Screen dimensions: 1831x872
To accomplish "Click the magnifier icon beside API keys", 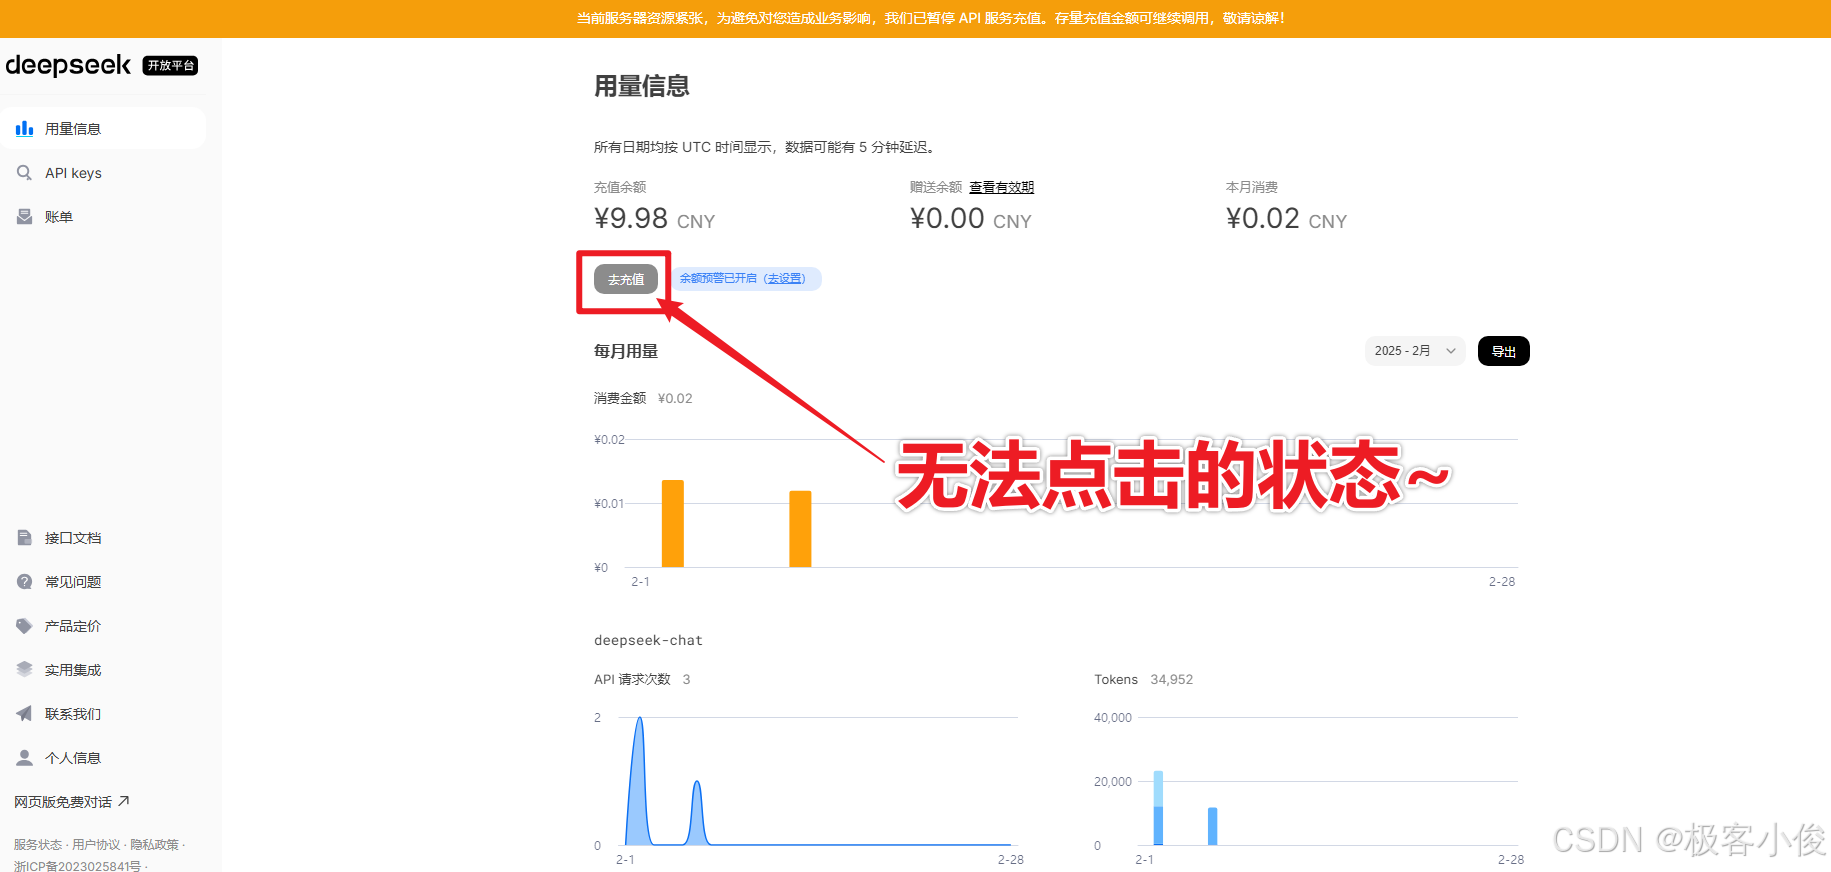I will pyautogui.click(x=25, y=172).
